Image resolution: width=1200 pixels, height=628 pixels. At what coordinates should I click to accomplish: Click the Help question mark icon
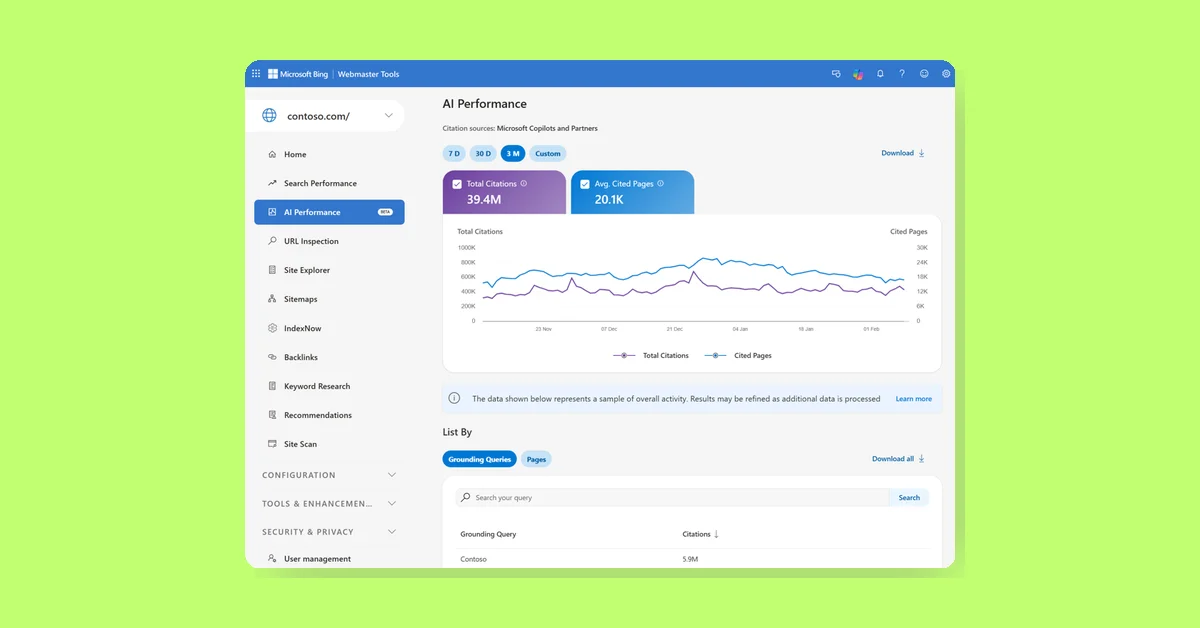point(901,73)
